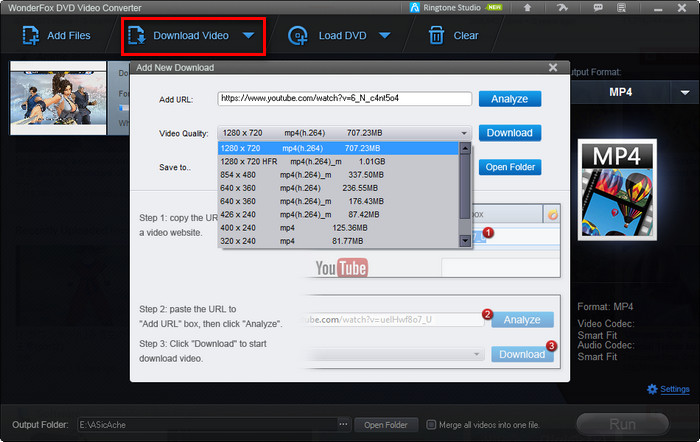This screenshot has height=442, width=700.
Task: Select 1280 x 720 HFR 1.01GB option
Action: click(x=338, y=162)
